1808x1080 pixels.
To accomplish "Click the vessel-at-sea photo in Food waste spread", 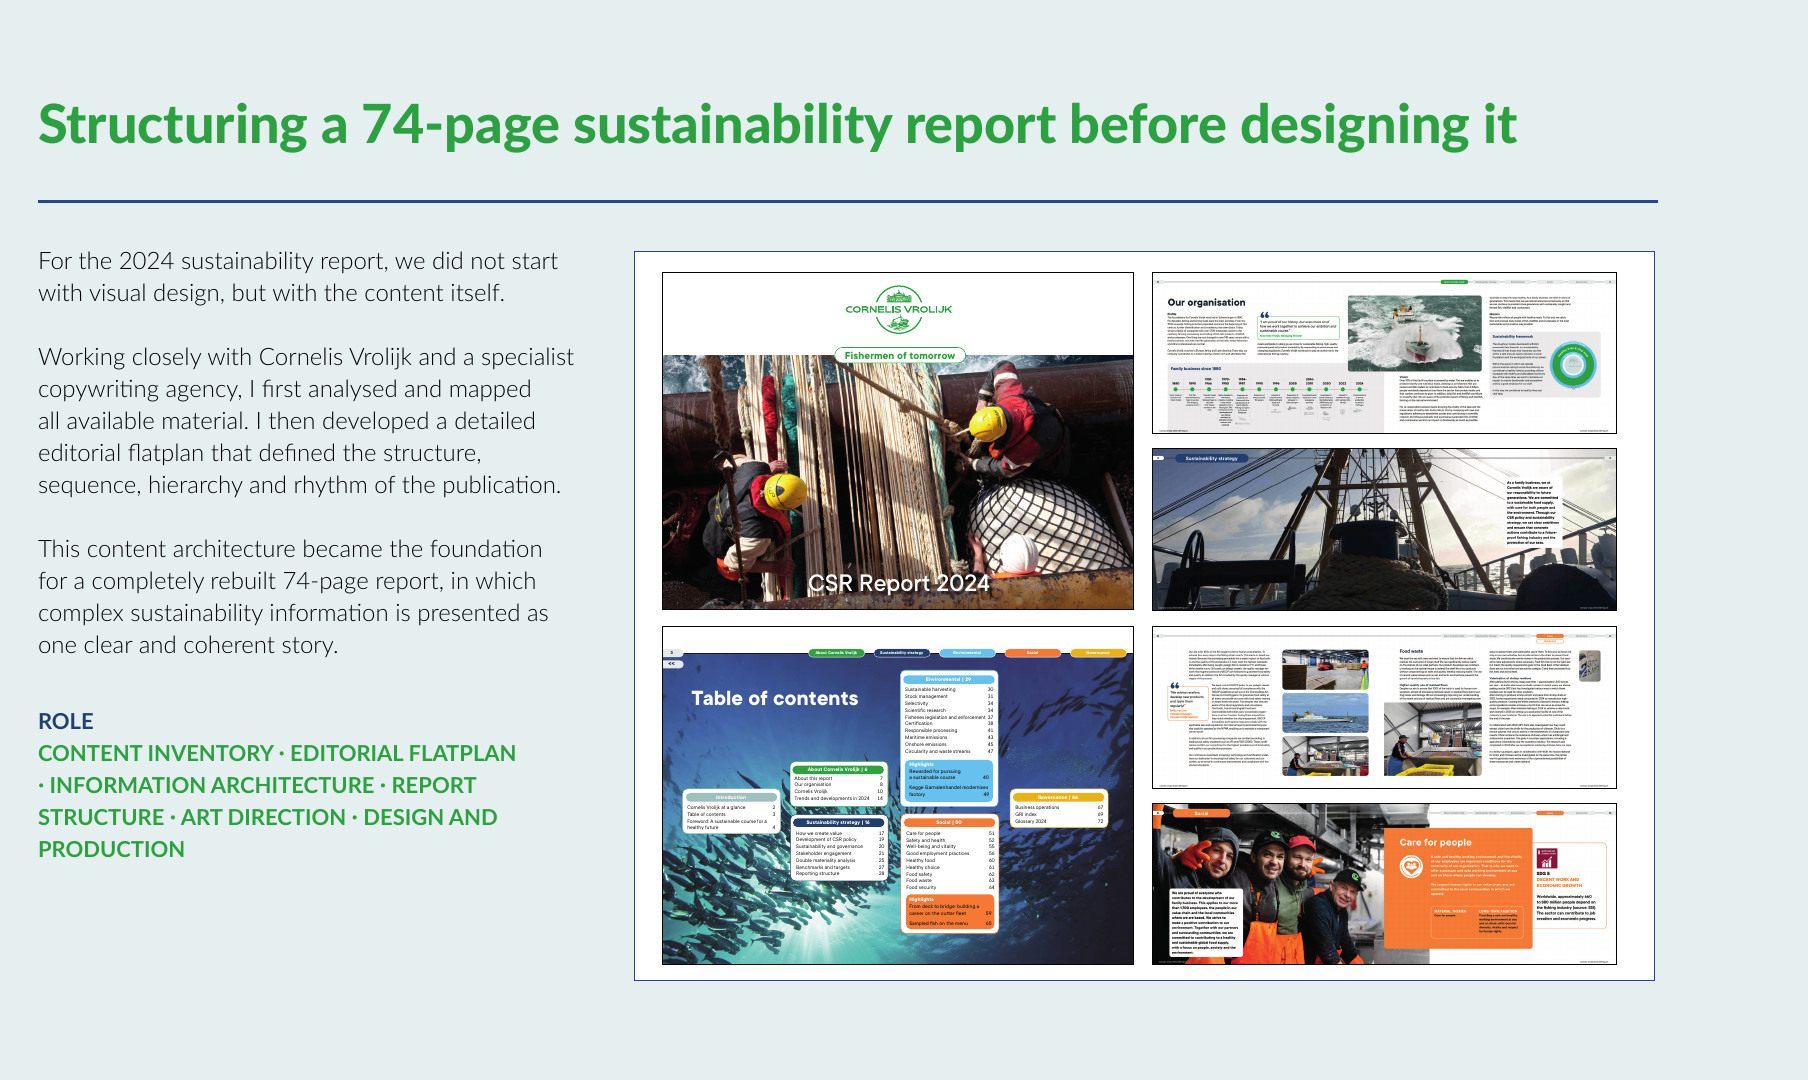I will point(1325,713).
